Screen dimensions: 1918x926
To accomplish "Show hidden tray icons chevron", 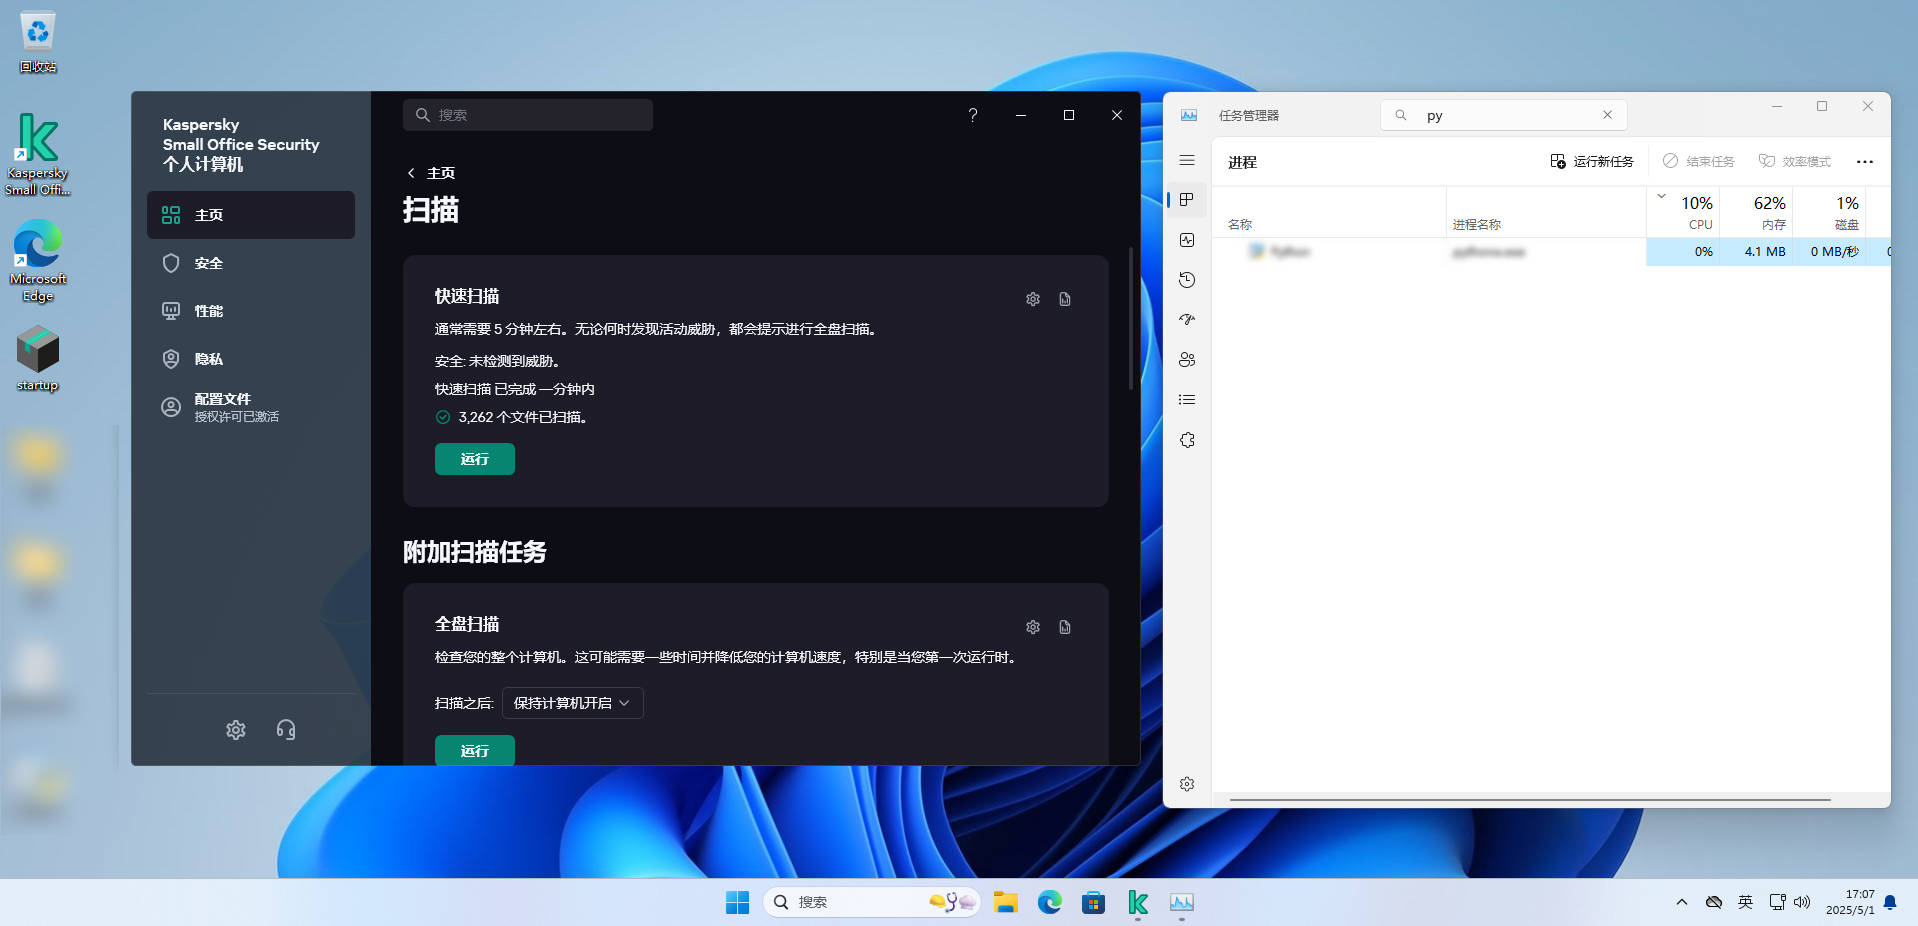I will pyautogui.click(x=1682, y=902).
